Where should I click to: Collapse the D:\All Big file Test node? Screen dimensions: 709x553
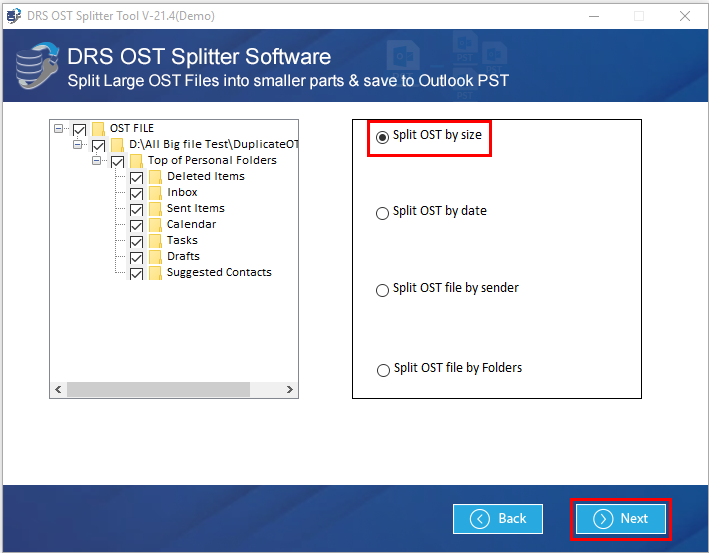click(77, 145)
